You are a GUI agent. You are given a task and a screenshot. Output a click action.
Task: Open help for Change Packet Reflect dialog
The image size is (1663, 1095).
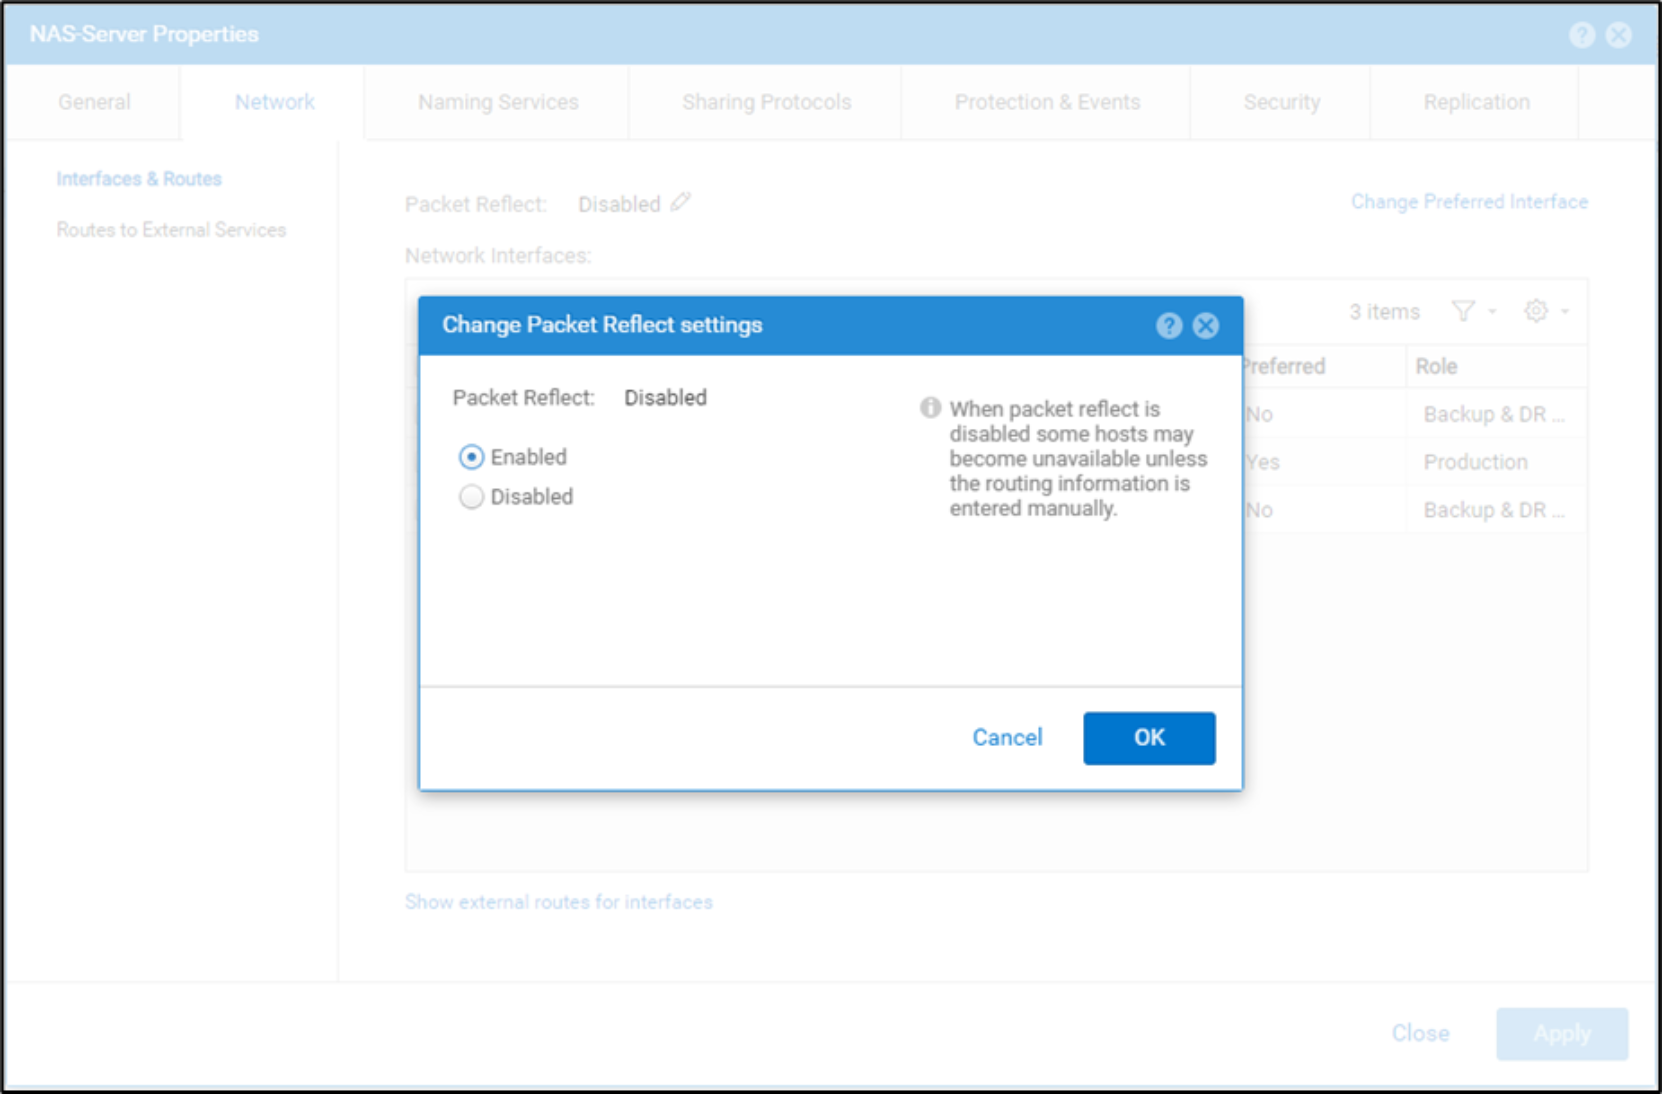pos(1169,325)
